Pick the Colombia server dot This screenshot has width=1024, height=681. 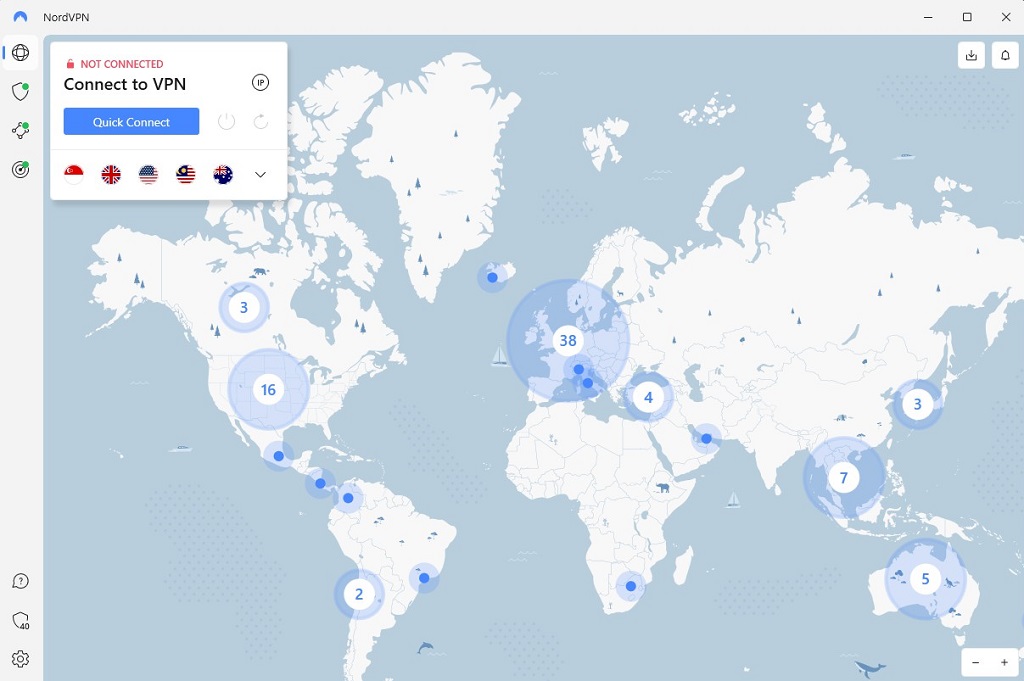348,498
